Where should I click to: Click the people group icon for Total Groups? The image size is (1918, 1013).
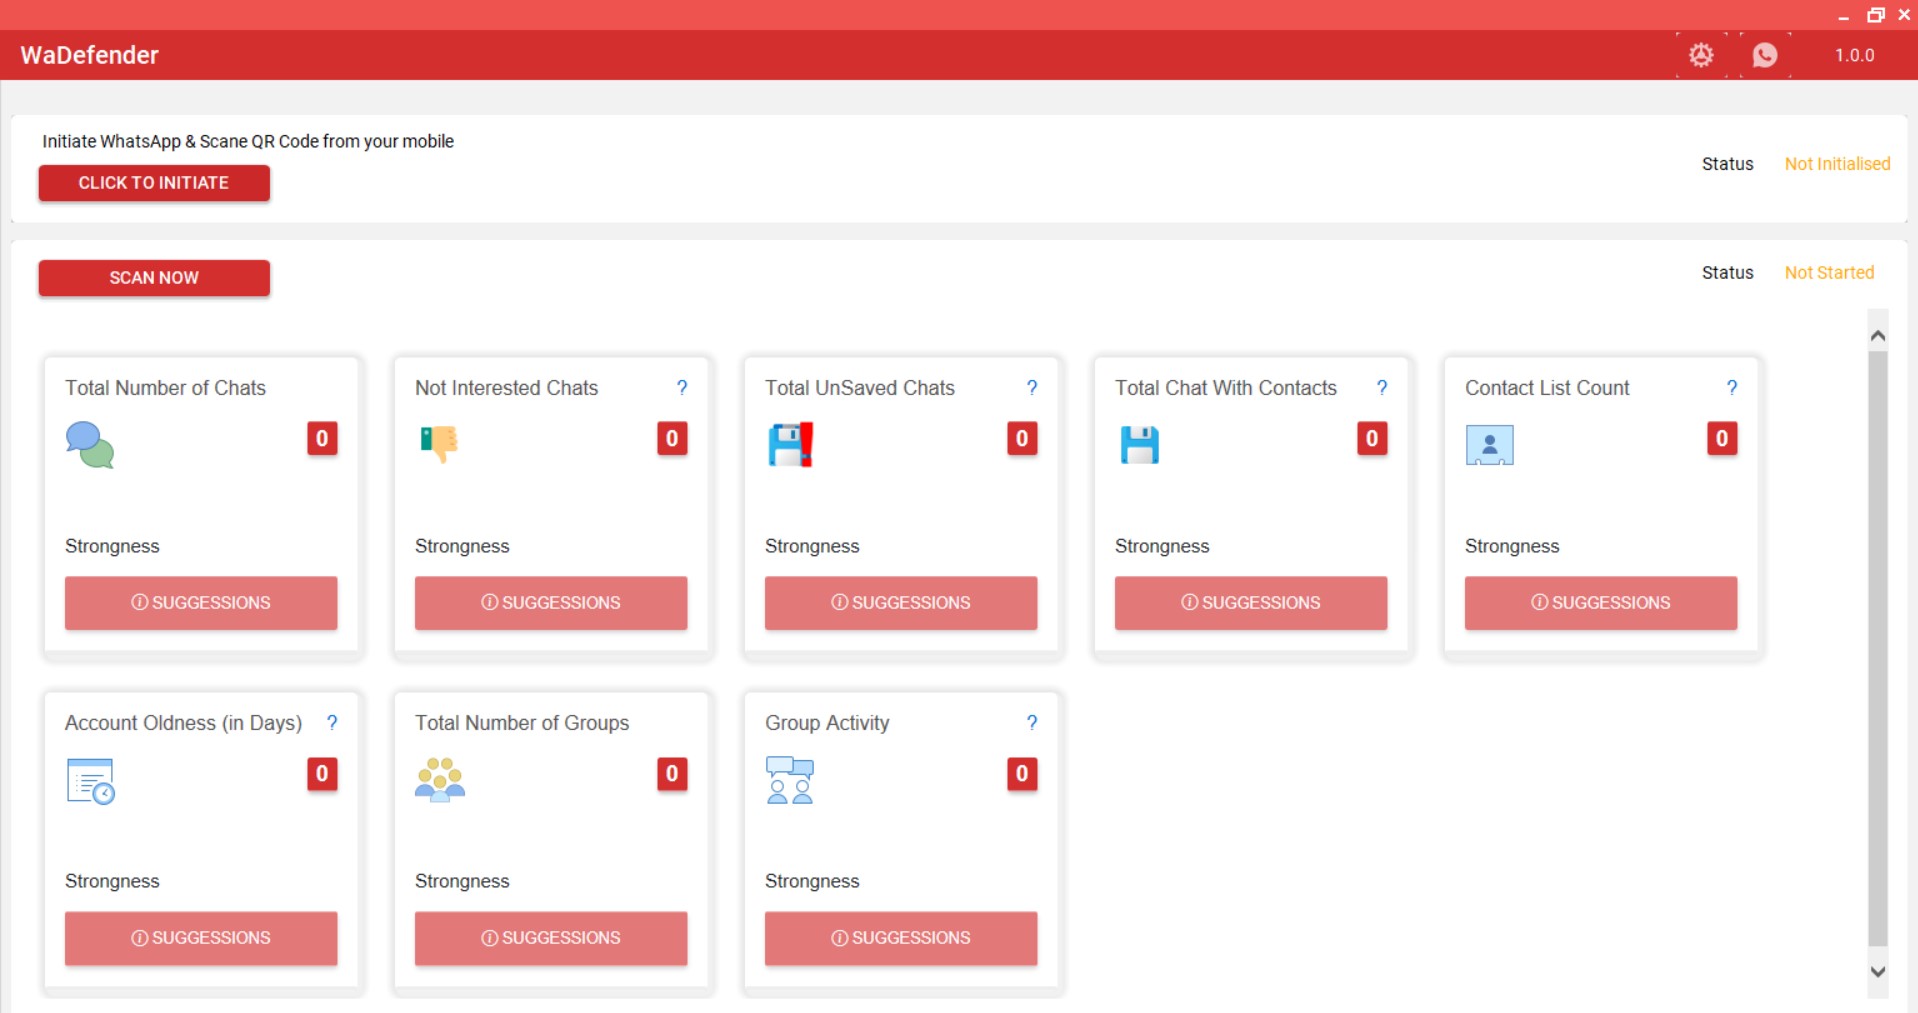(x=440, y=780)
